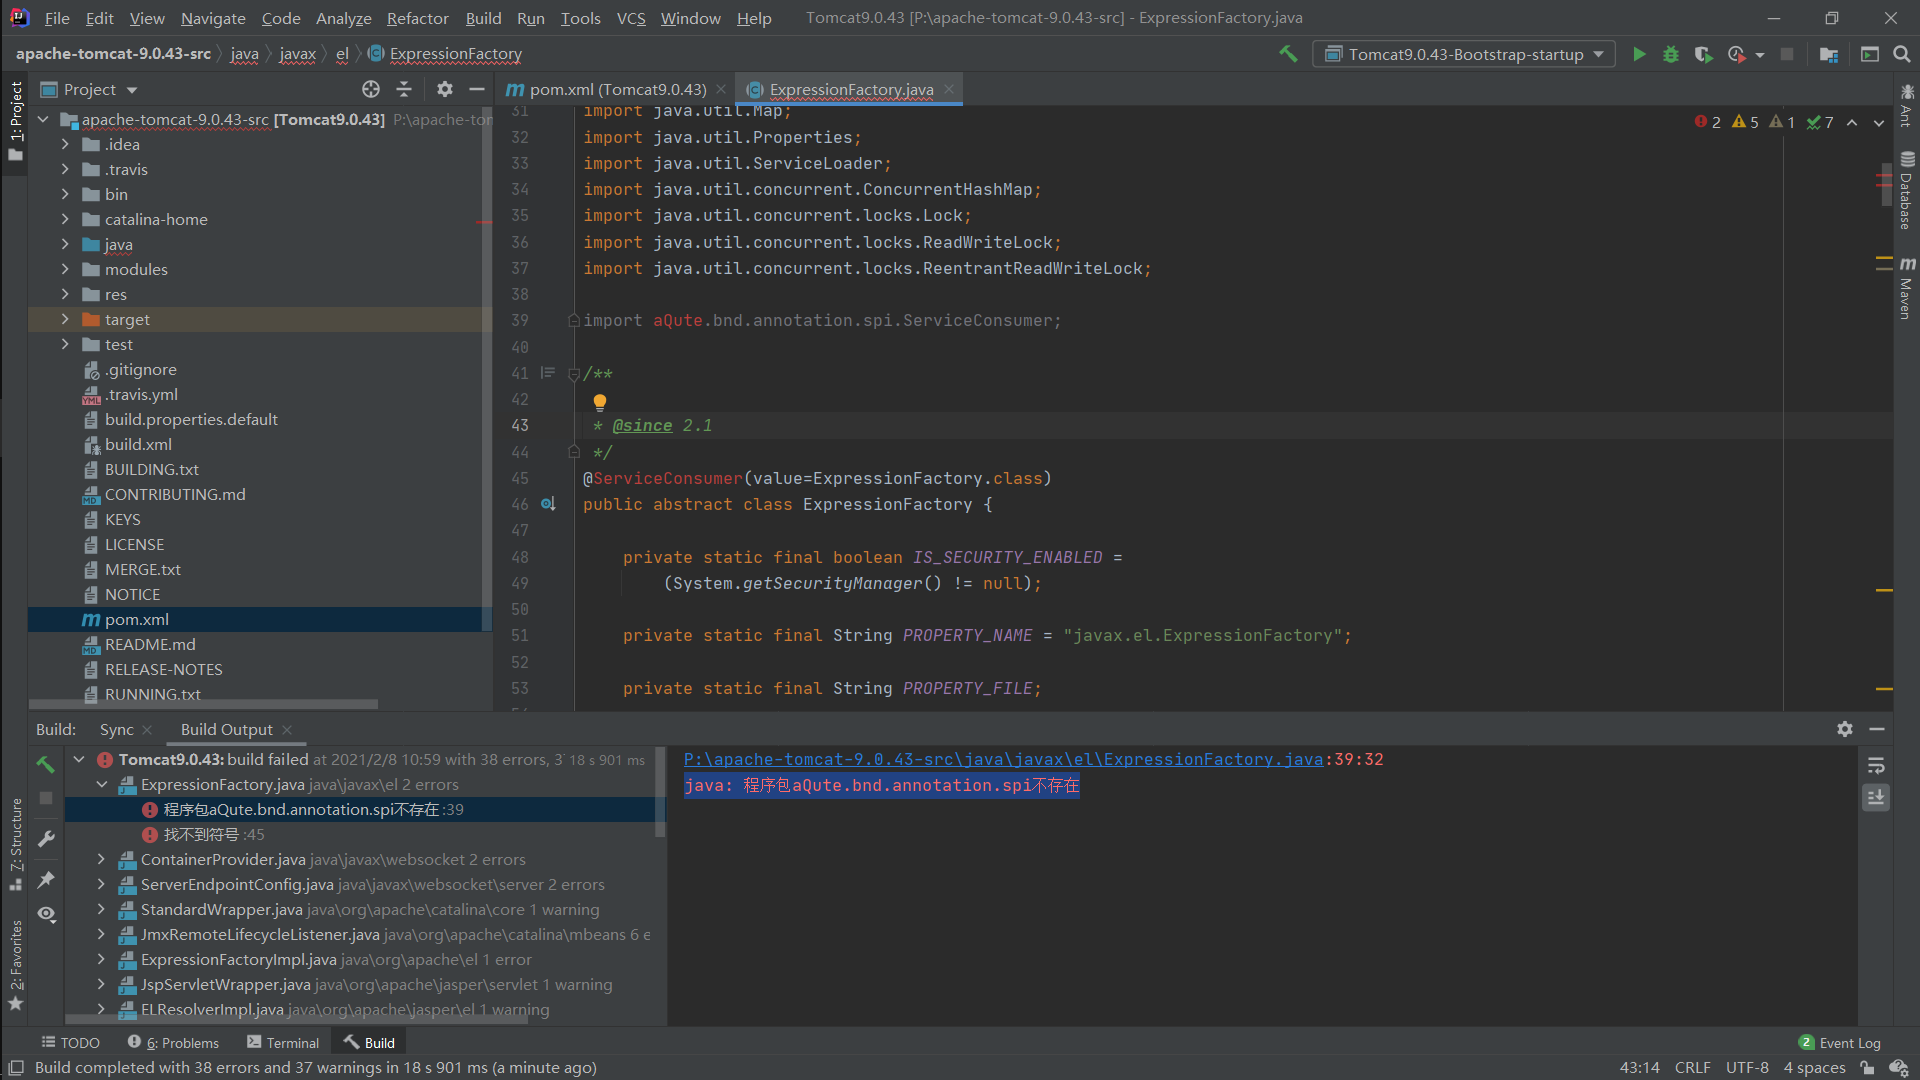Open Project Structure icon in toolbar
The width and height of the screenshot is (1920, 1080).
point(1829,54)
